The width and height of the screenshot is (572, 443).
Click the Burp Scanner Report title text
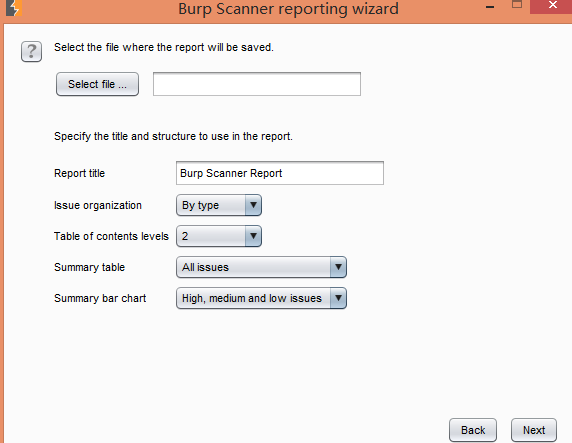tap(231, 173)
